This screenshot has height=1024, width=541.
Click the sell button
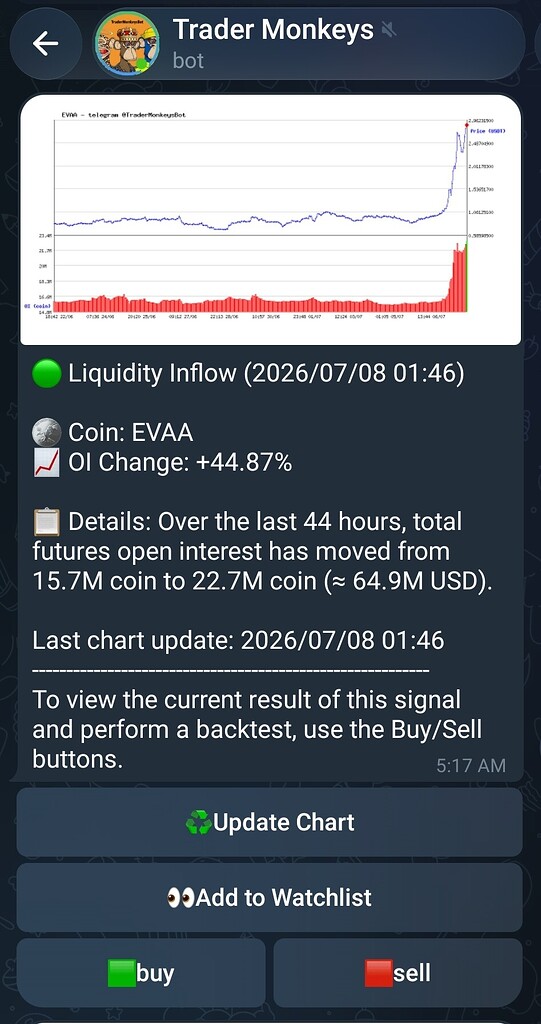point(398,973)
